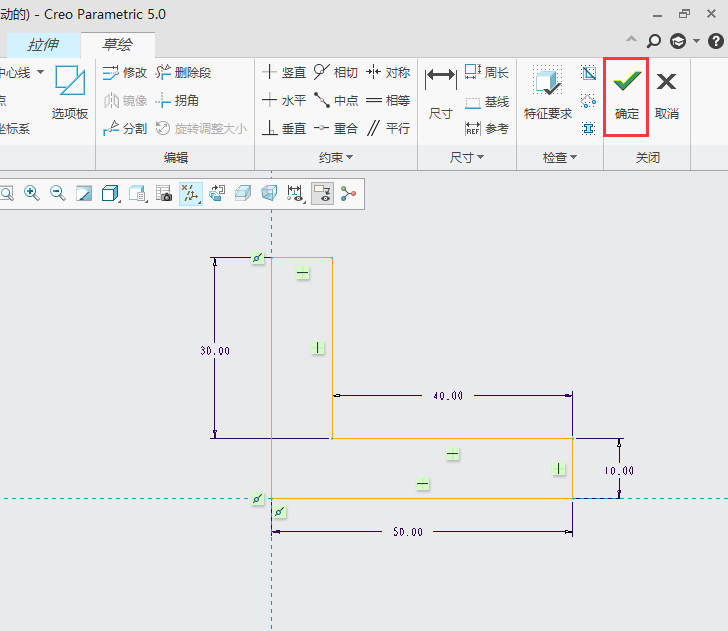This screenshot has height=631, width=728.
Task: Select the 50.00 horizontal dimension value
Action: coord(408,532)
